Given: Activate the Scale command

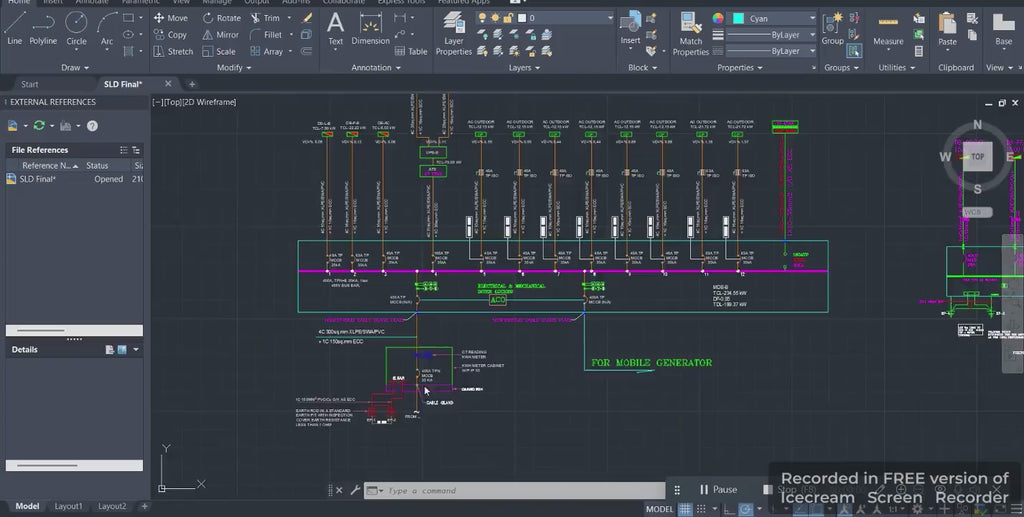Looking at the screenshot, I should 219,51.
